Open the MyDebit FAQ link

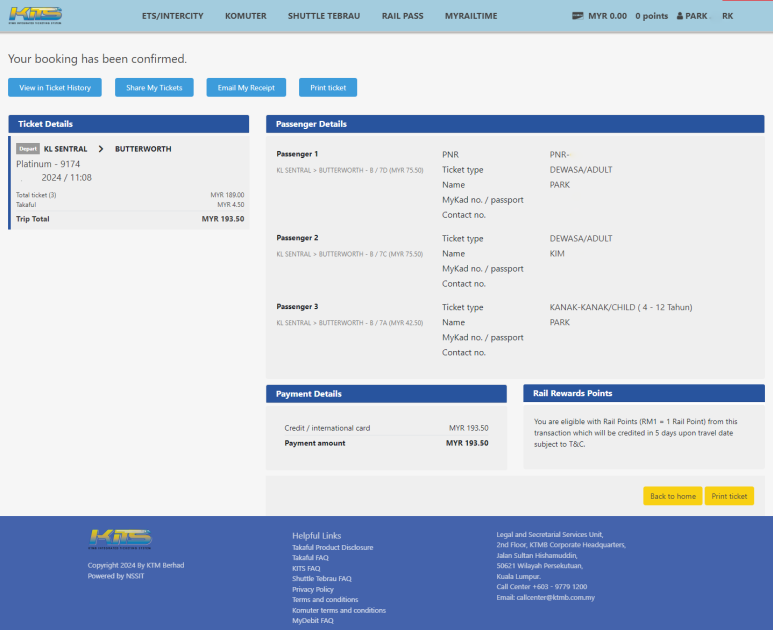click(313, 621)
